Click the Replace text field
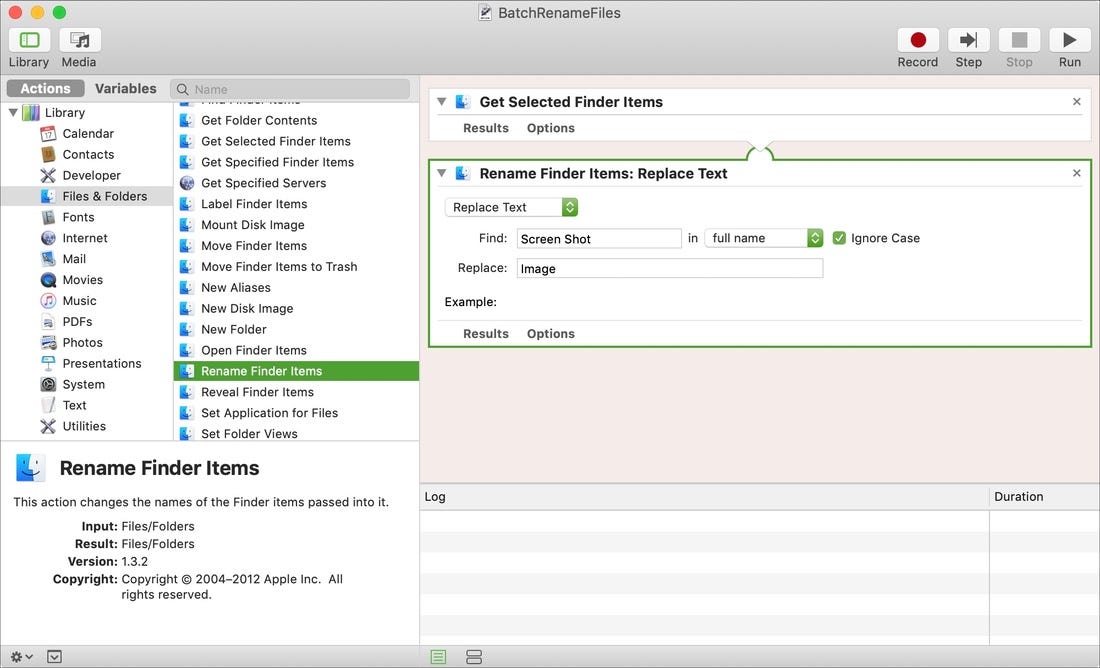Image resolution: width=1100 pixels, height=668 pixels. 670,268
